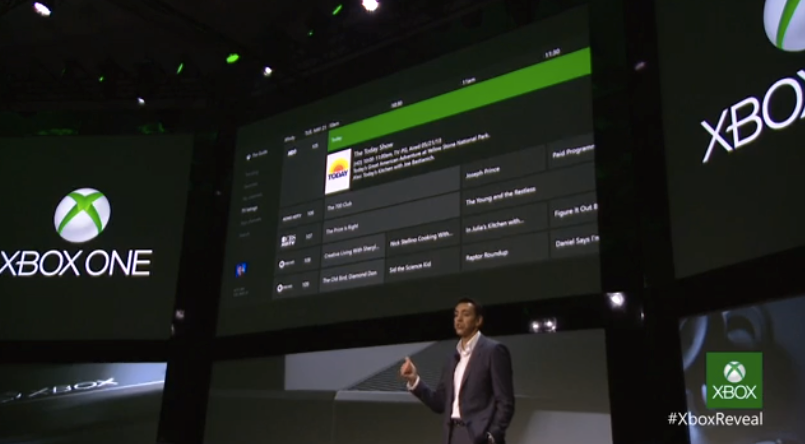Select The Old Bird program on channel 109

pos(352,278)
